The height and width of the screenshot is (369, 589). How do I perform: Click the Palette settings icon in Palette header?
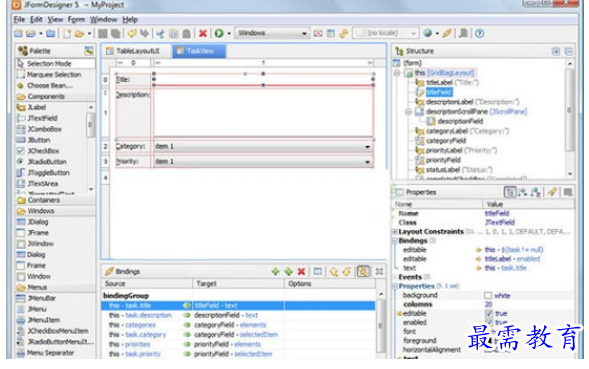89,51
